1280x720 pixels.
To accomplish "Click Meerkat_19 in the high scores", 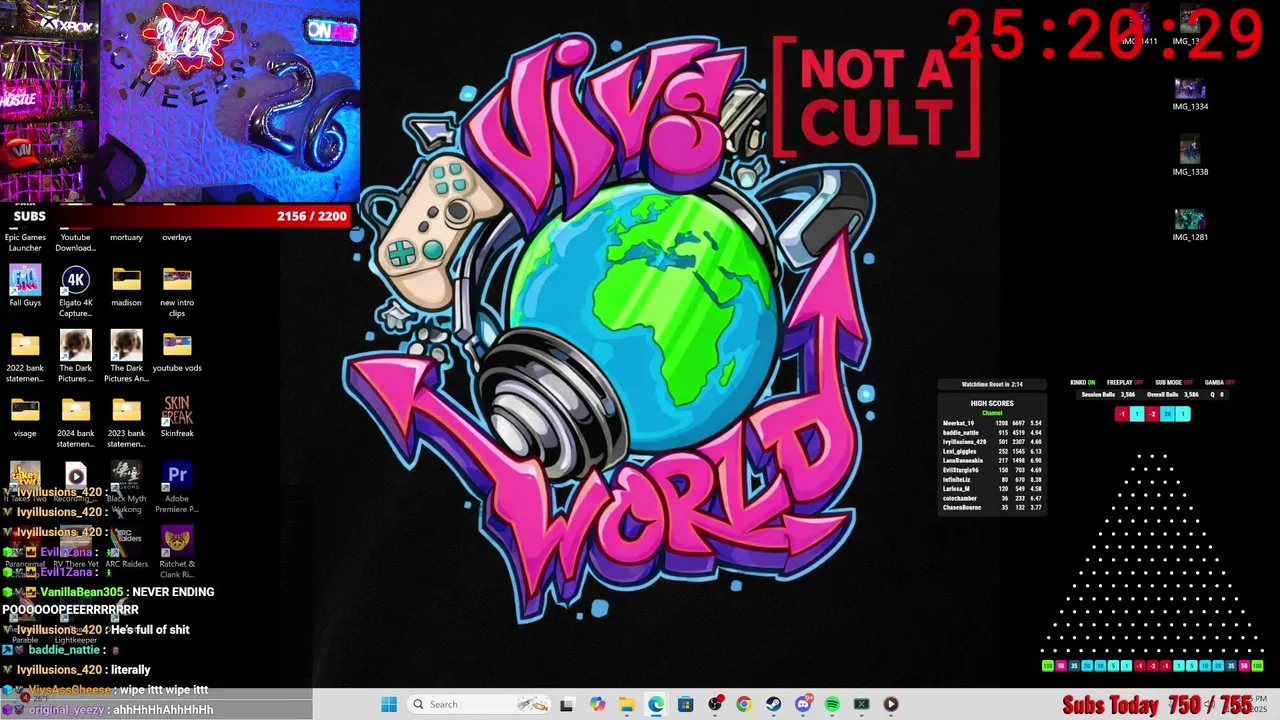I will click(958, 423).
